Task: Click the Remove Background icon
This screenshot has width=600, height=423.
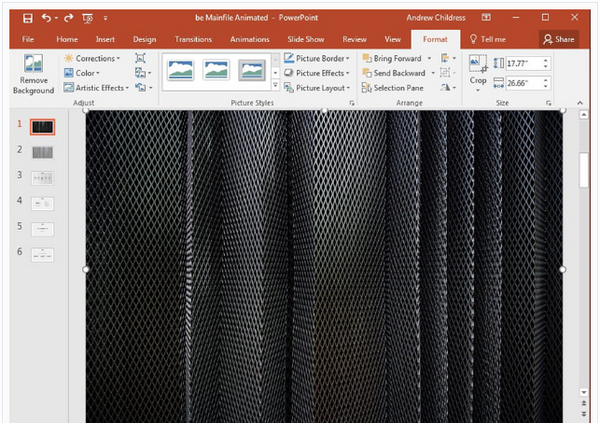Action: pos(33,63)
